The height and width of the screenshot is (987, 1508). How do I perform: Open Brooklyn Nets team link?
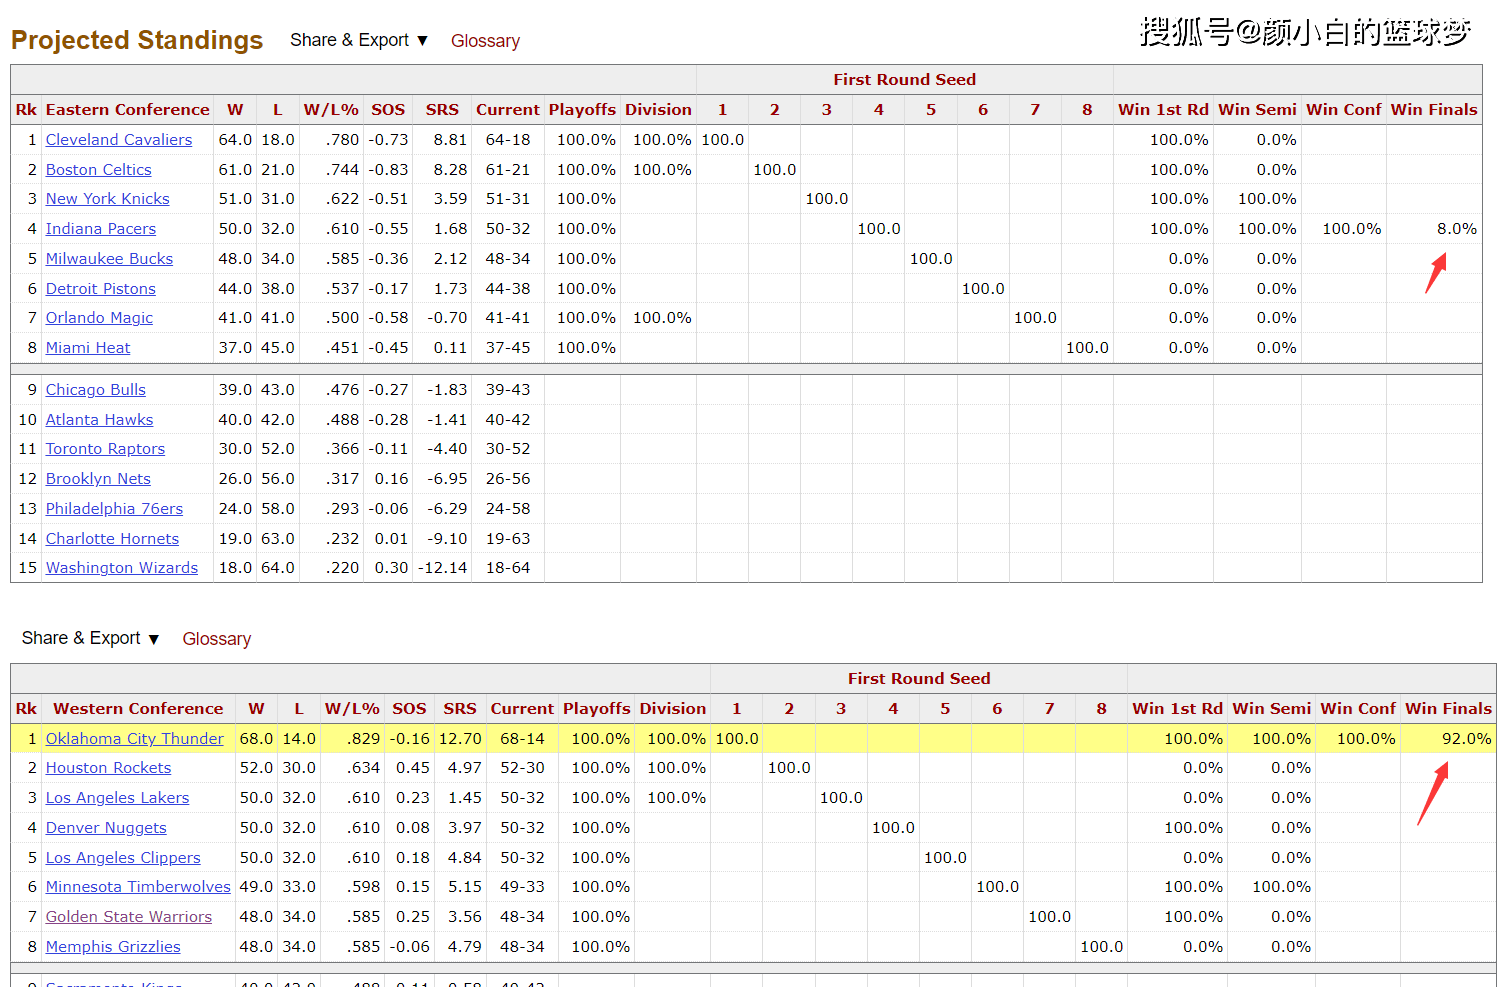point(99,479)
